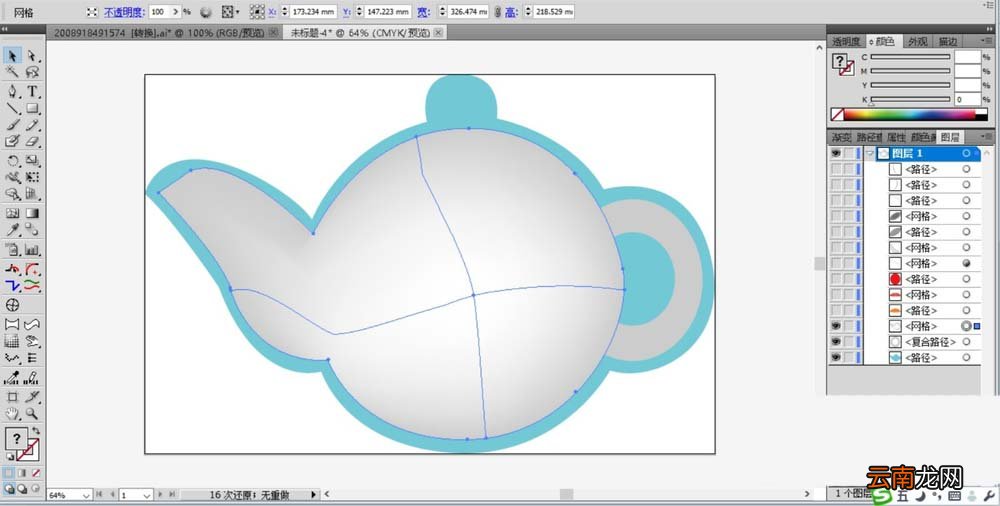Viewport: 1000px width, 506px height.
Task: Click the Y value stepper arrows
Action: [359, 12]
